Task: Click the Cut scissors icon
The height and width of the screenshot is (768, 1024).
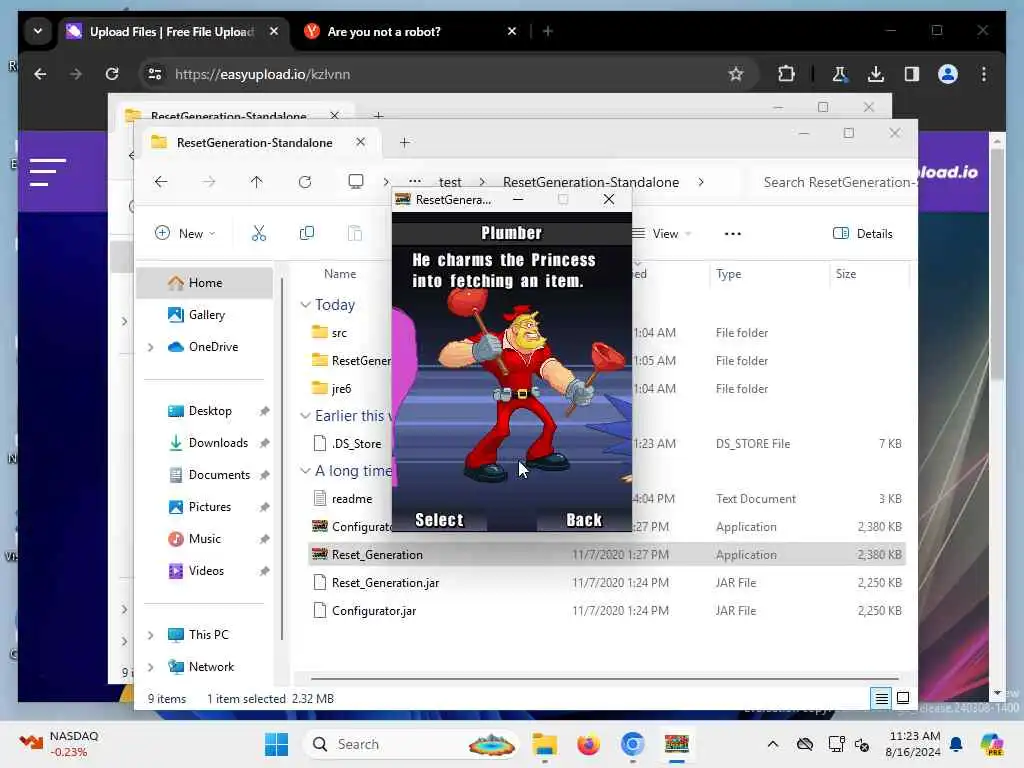Action: pyautogui.click(x=259, y=233)
